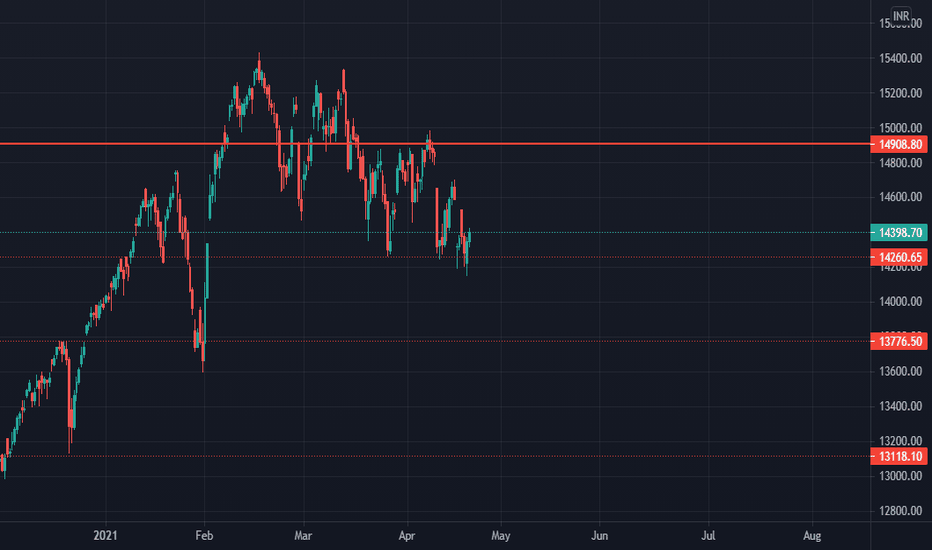This screenshot has width=932, height=550.
Task: Click the 13776.50 red price label
Action: tap(899, 341)
